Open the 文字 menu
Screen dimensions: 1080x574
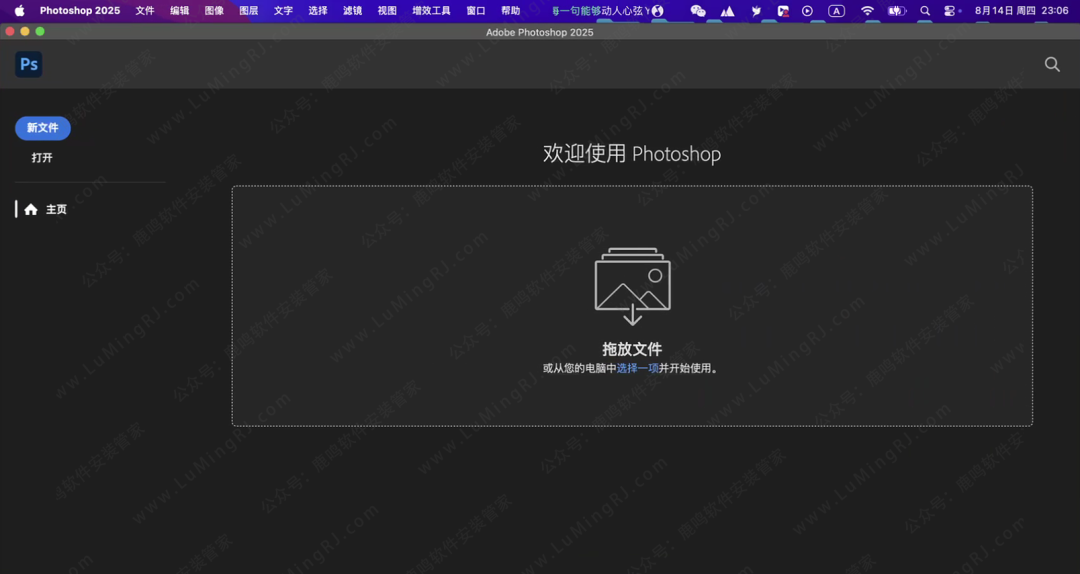pyautogui.click(x=283, y=11)
